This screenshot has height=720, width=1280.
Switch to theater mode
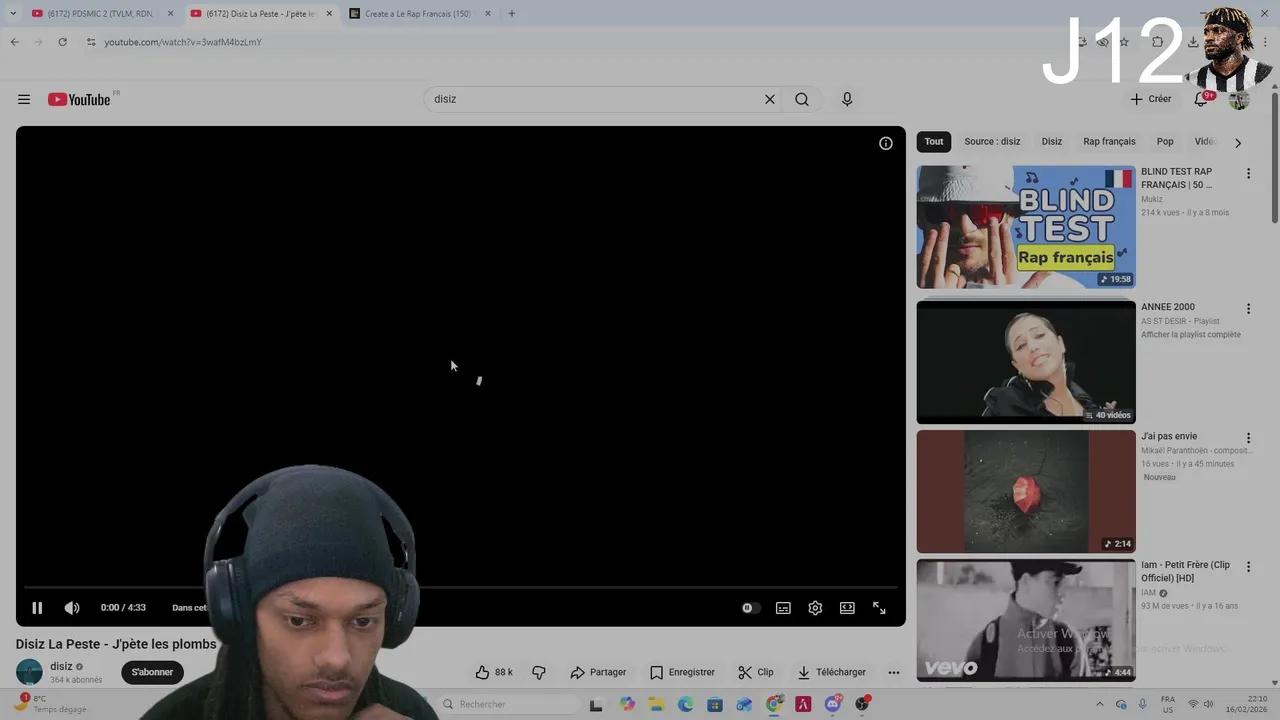pos(847,608)
